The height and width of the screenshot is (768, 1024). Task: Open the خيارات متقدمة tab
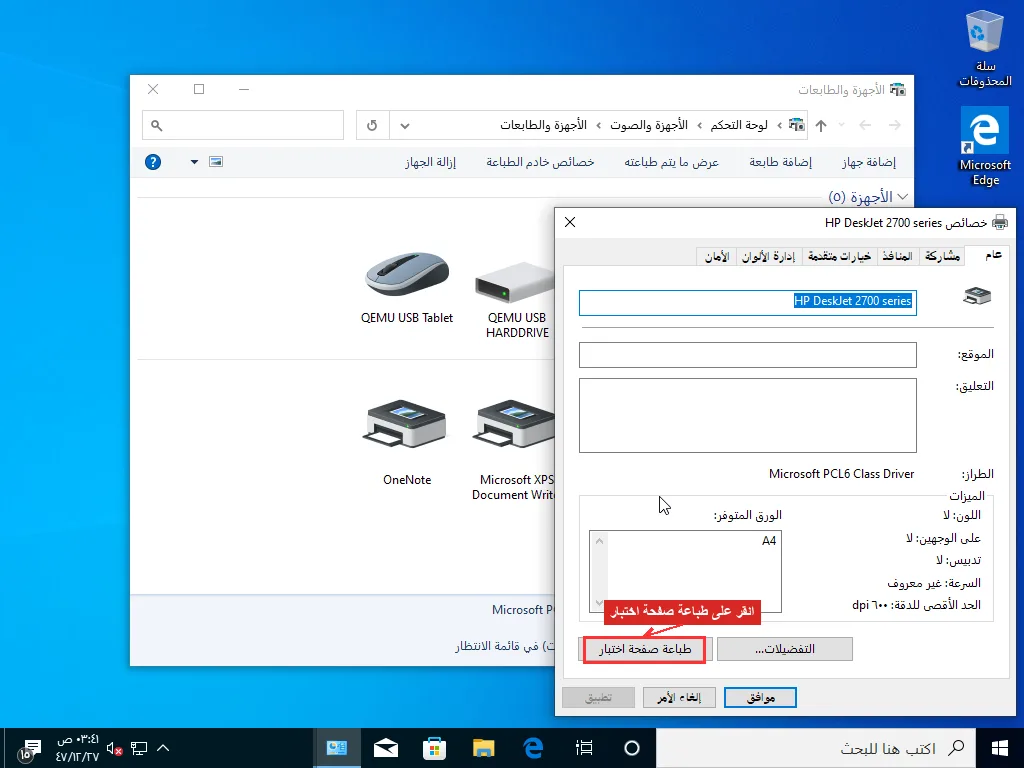839,257
